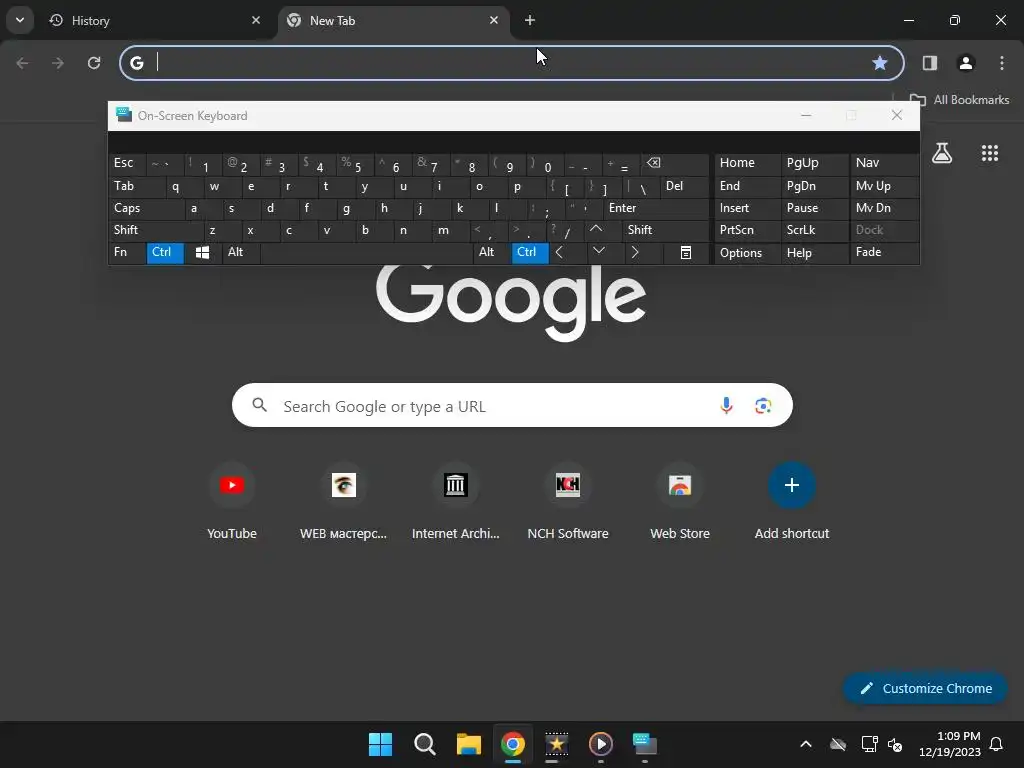Click the PrtScn key on keyboard

747,230
